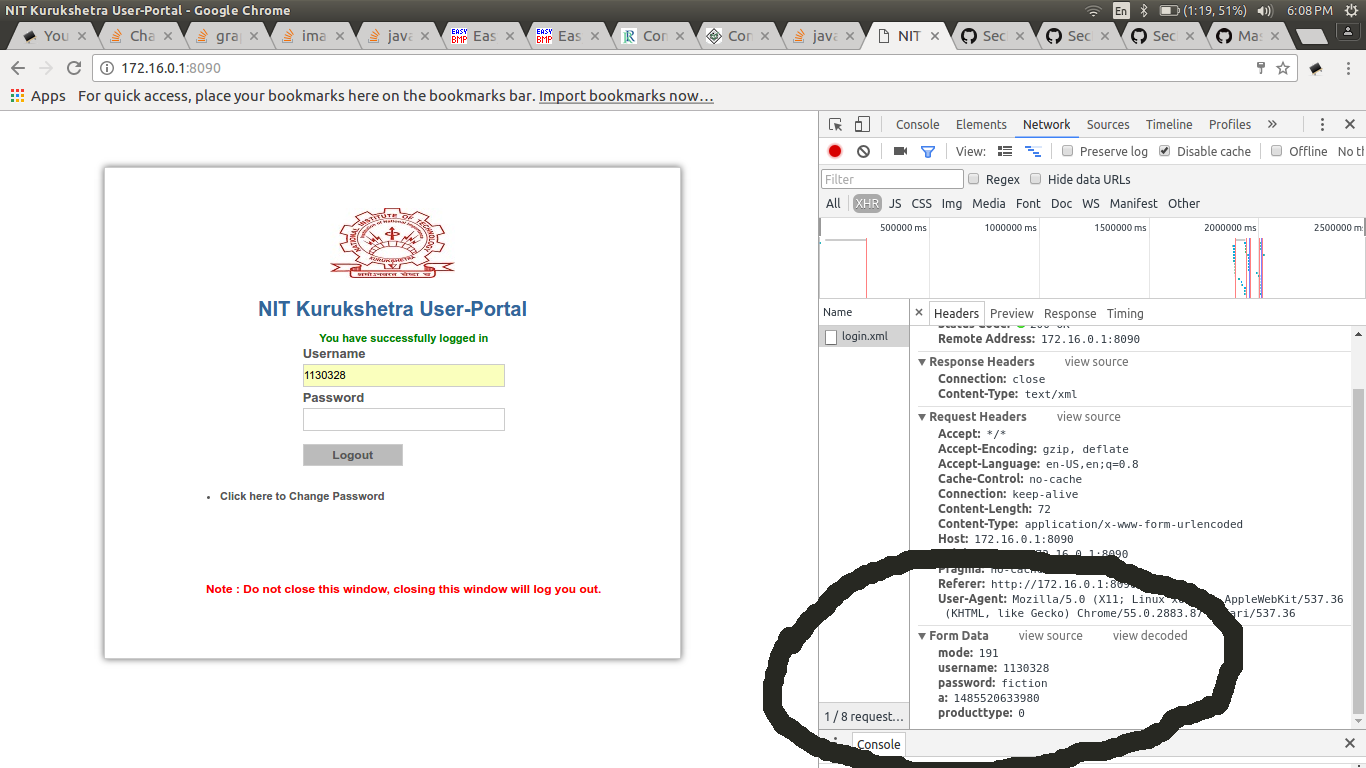Click here to Change Password link
This screenshot has width=1366, height=768.
[x=302, y=496]
